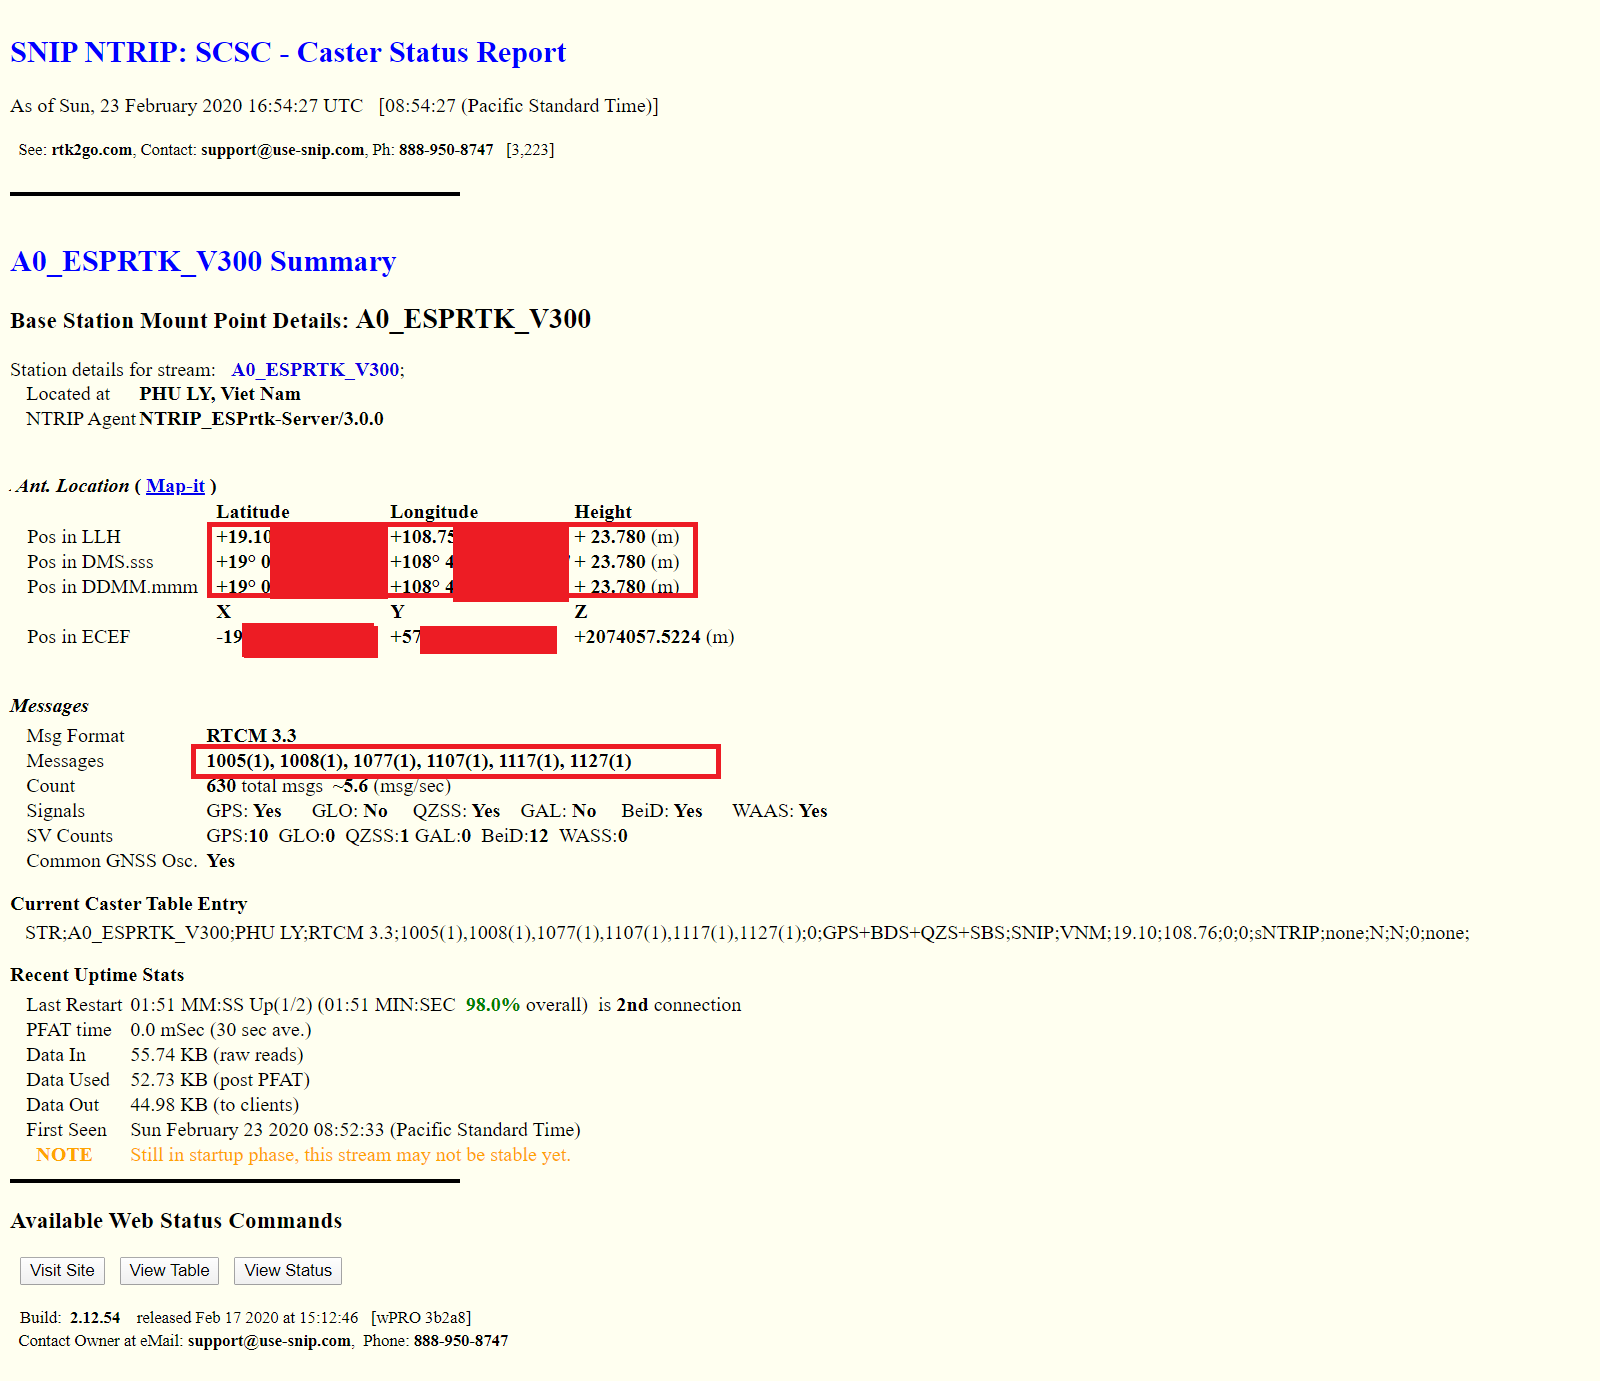Click the Contact Owner email in footer

click(269, 1341)
